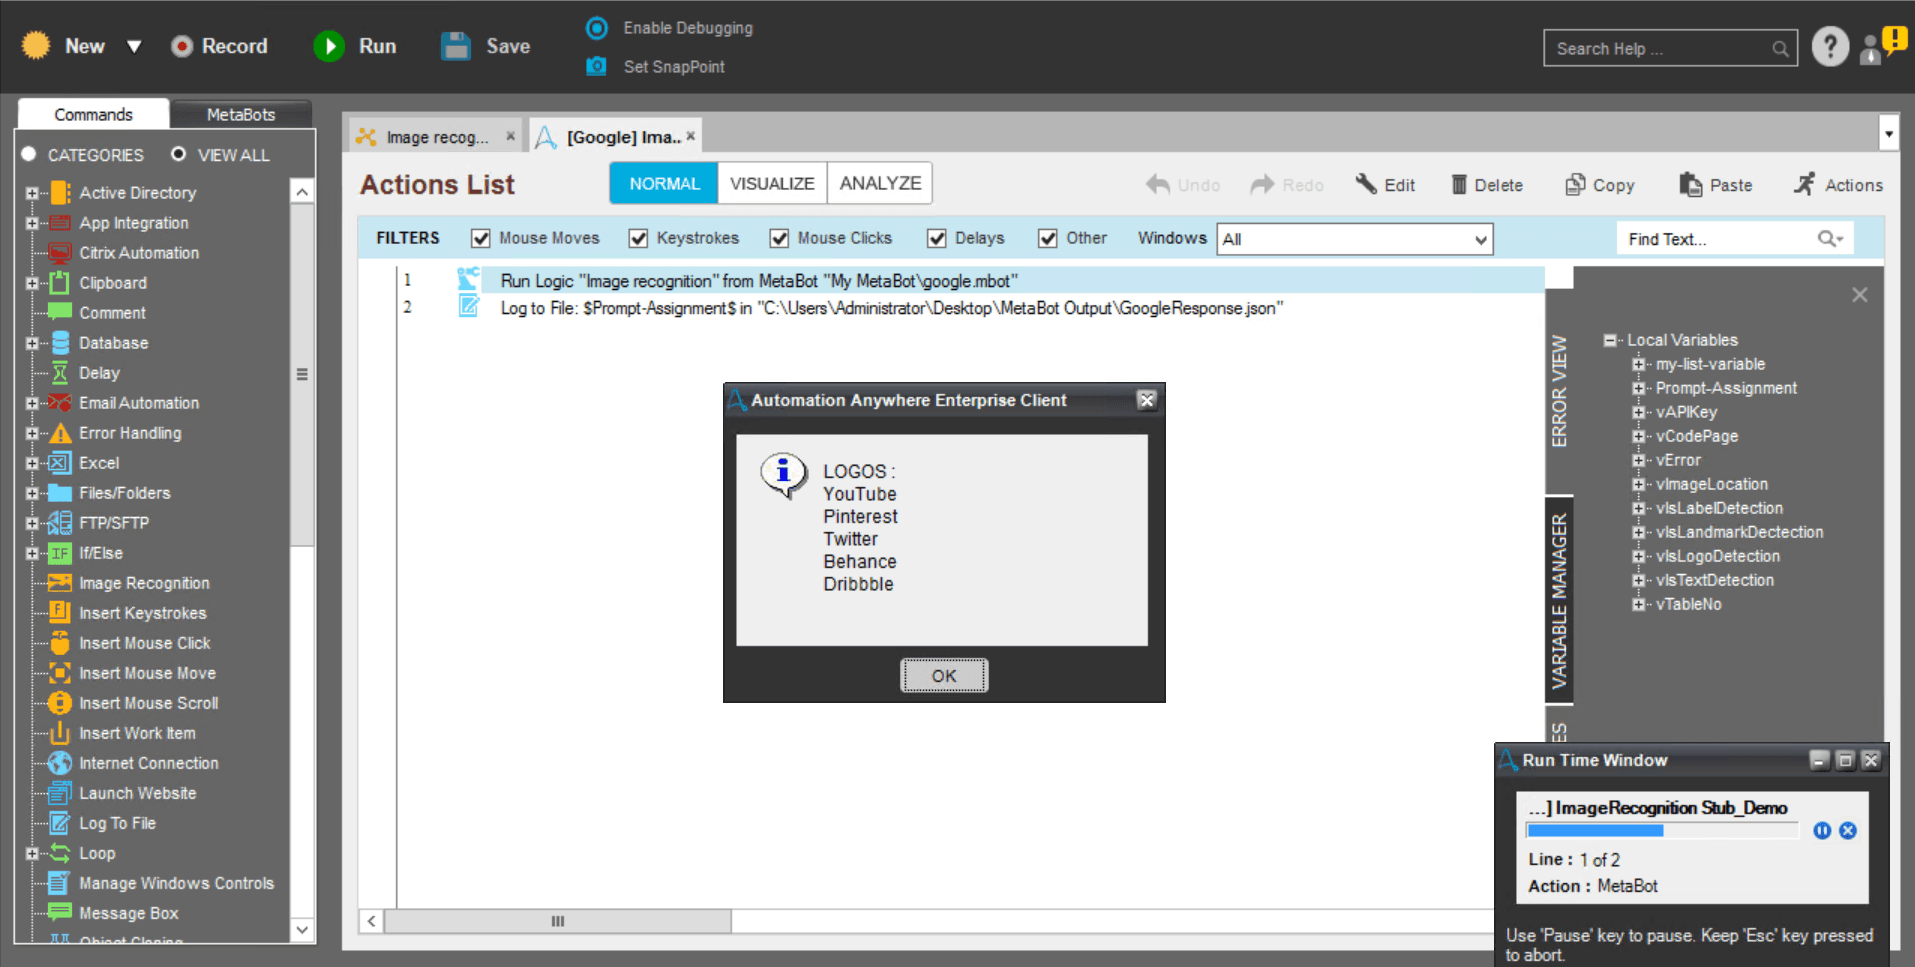Click the Delete trash icon
Screen dimensions: 1915x967
(1459, 185)
